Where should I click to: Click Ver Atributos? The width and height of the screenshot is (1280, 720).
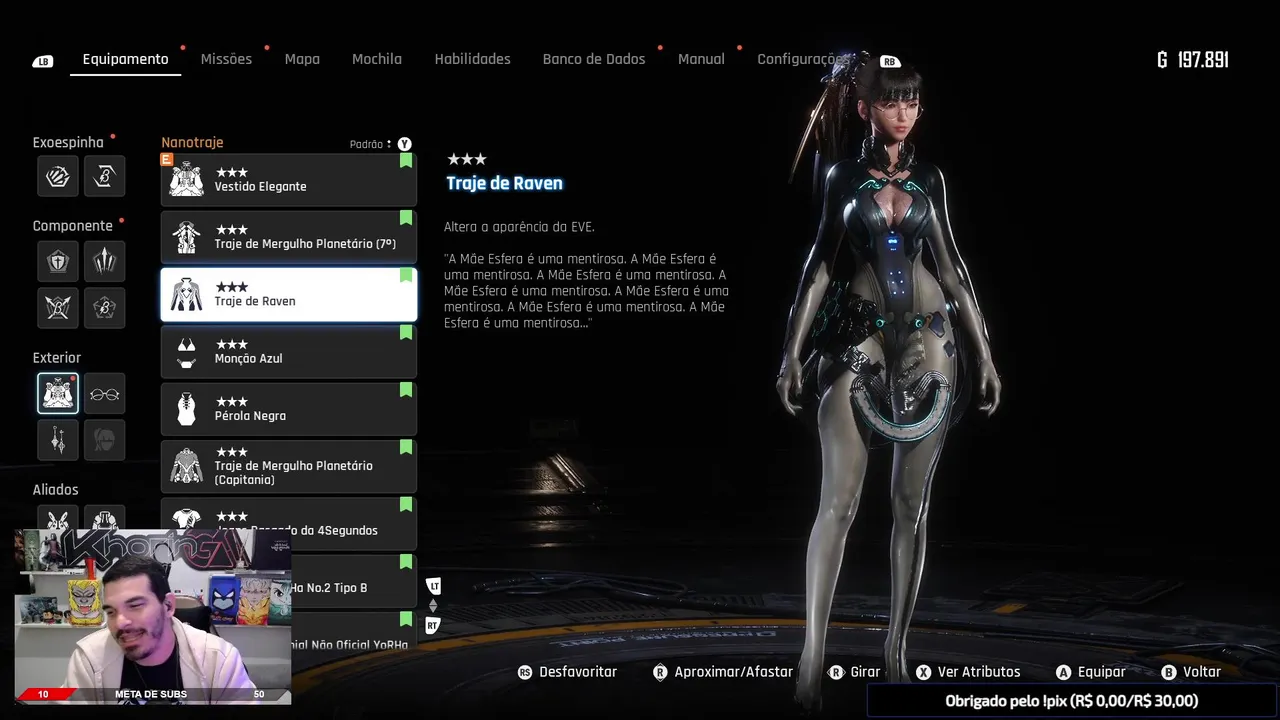(x=979, y=672)
